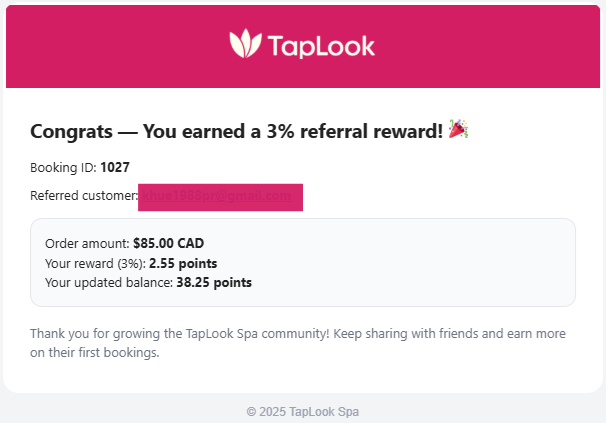Click the empty pink banner area beside the logo
This screenshot has width=606, height=423.
point(500,45)
